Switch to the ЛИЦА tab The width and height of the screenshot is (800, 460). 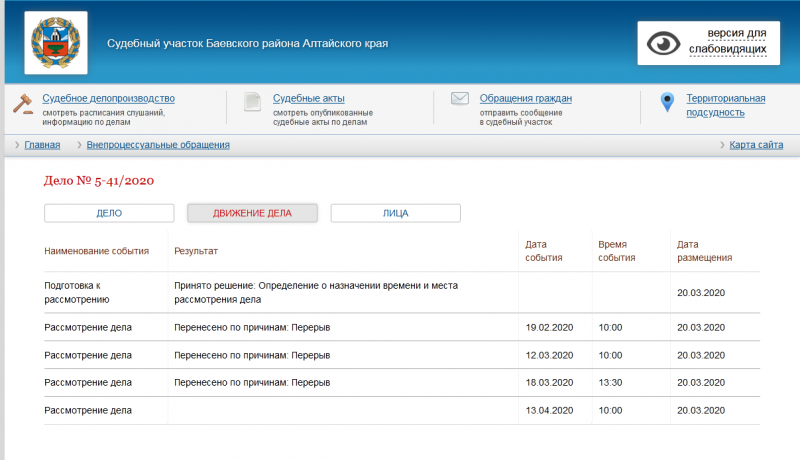tap(395, 213)
